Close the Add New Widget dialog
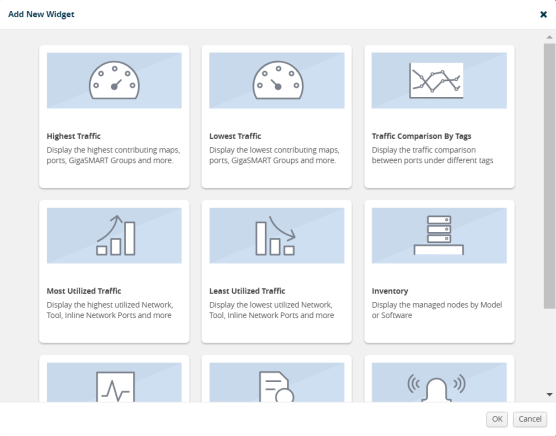The height and width of the screenshot is (436, 556). [x=543, y=14]
